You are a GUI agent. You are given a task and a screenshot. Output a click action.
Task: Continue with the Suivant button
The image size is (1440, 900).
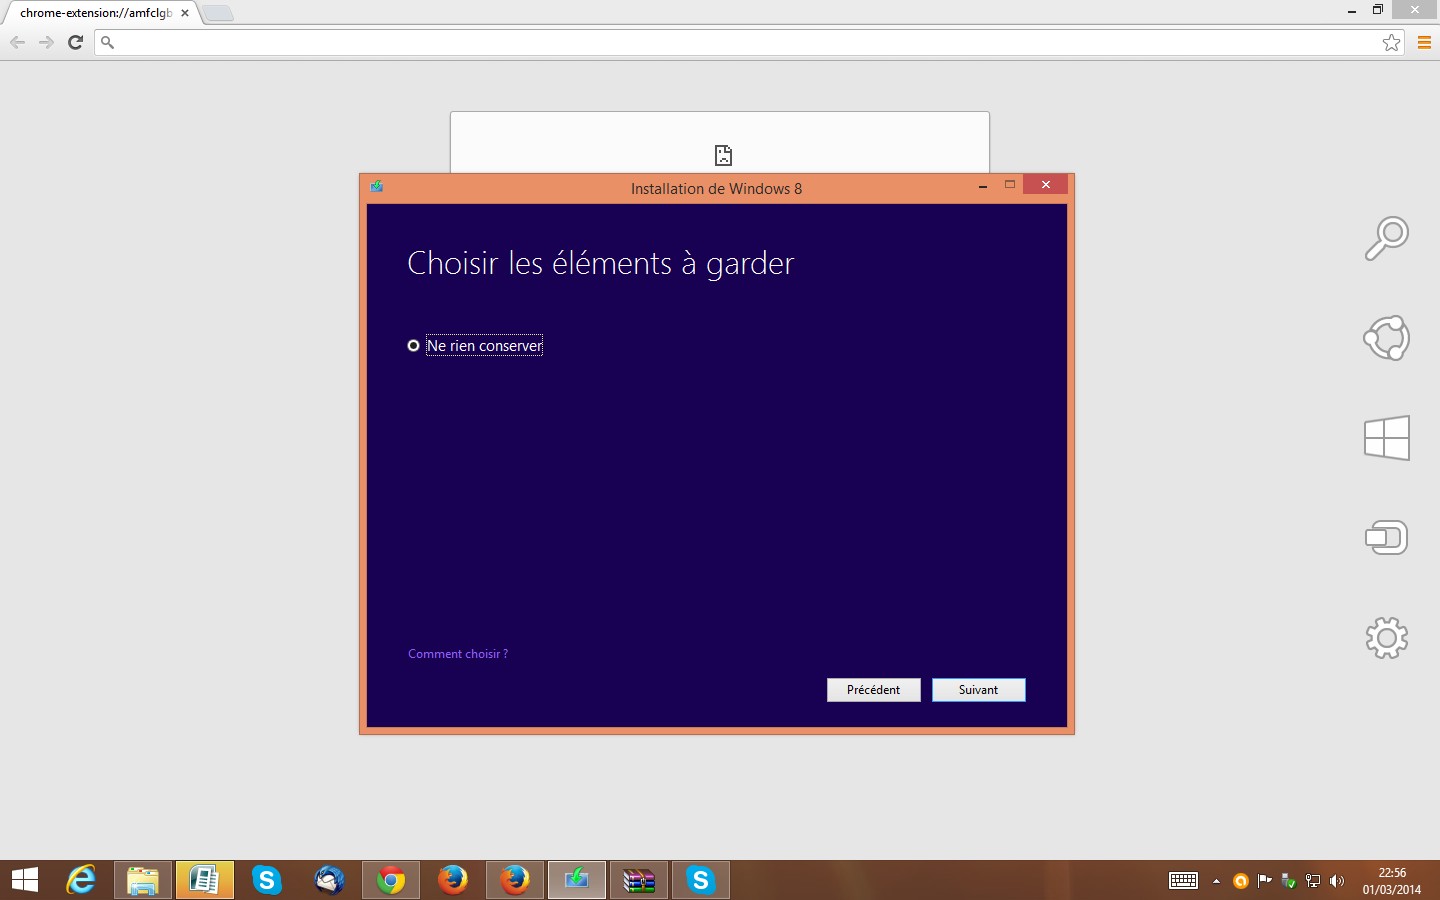click(979, 690)
